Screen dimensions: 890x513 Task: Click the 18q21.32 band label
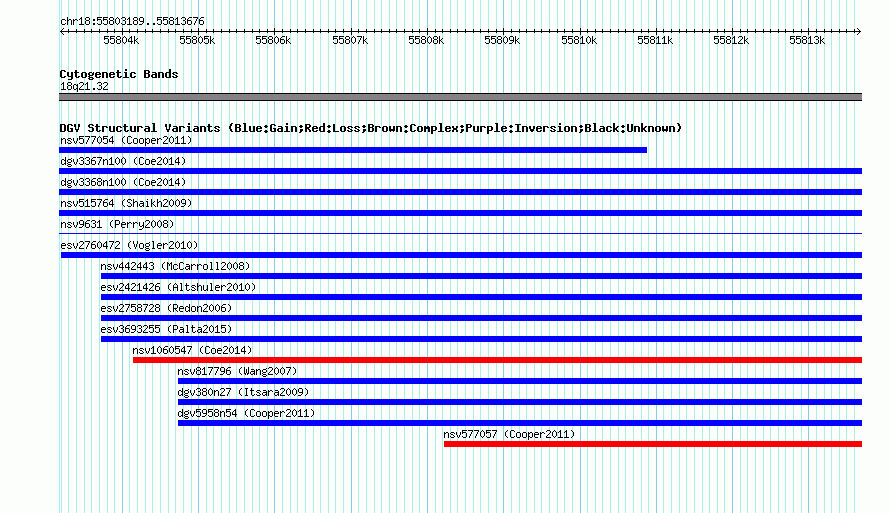(84, 86)
